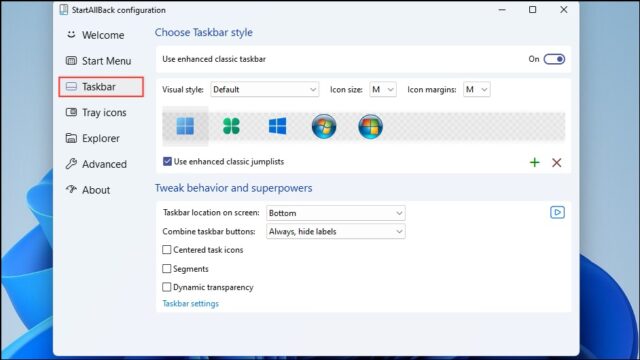The image size is (640, 360).
Task: Choose the last Windows orb icon
Action: point(370,126)
